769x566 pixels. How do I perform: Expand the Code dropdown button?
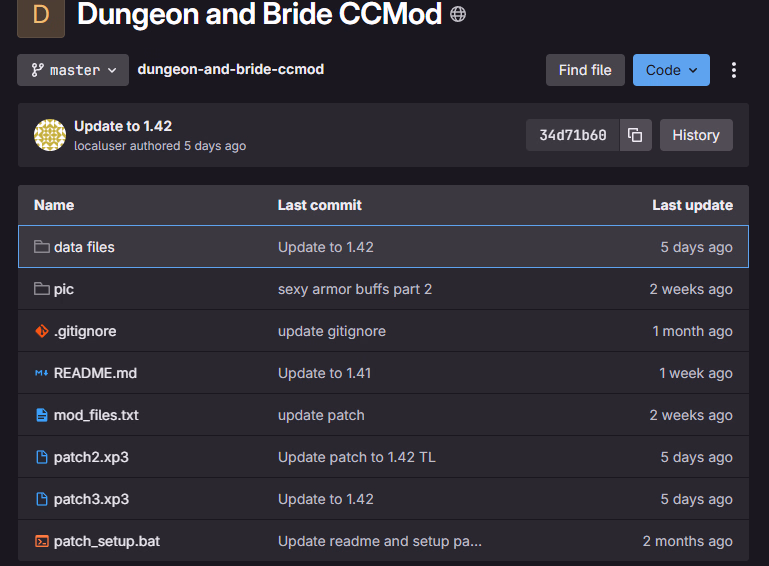671,70
